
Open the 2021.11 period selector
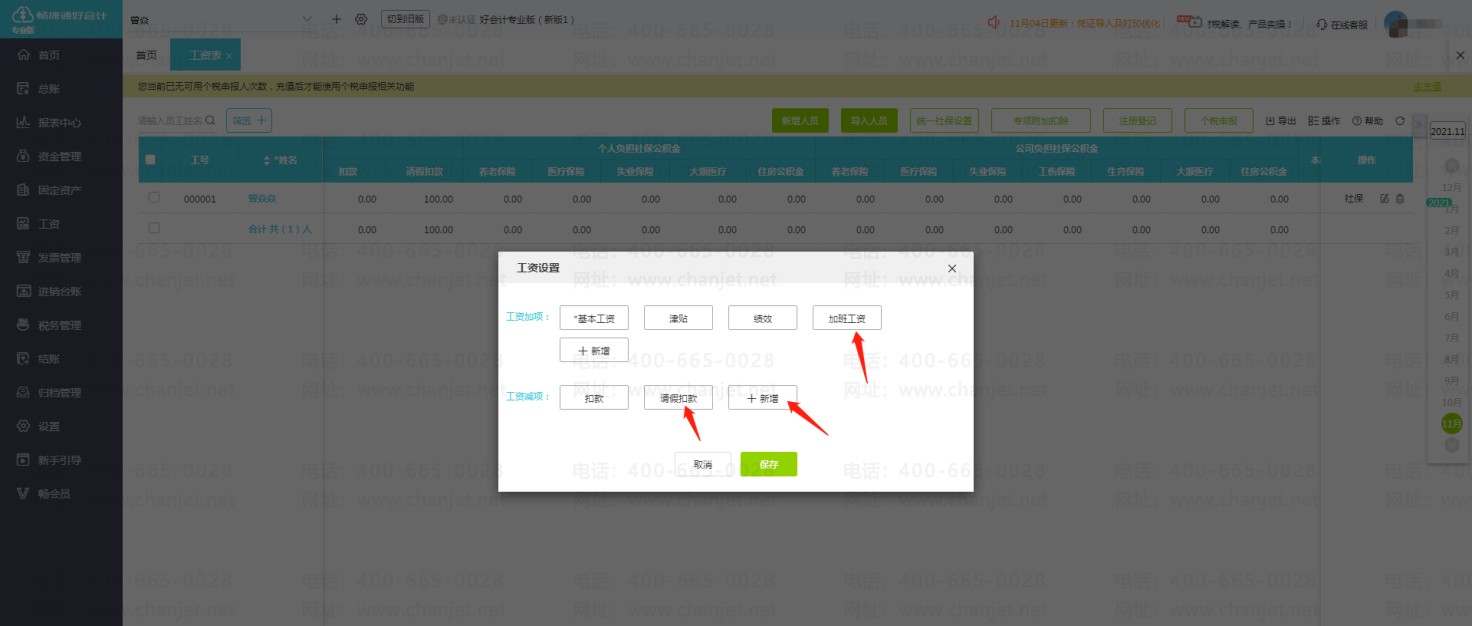(x=1447, y=131)
